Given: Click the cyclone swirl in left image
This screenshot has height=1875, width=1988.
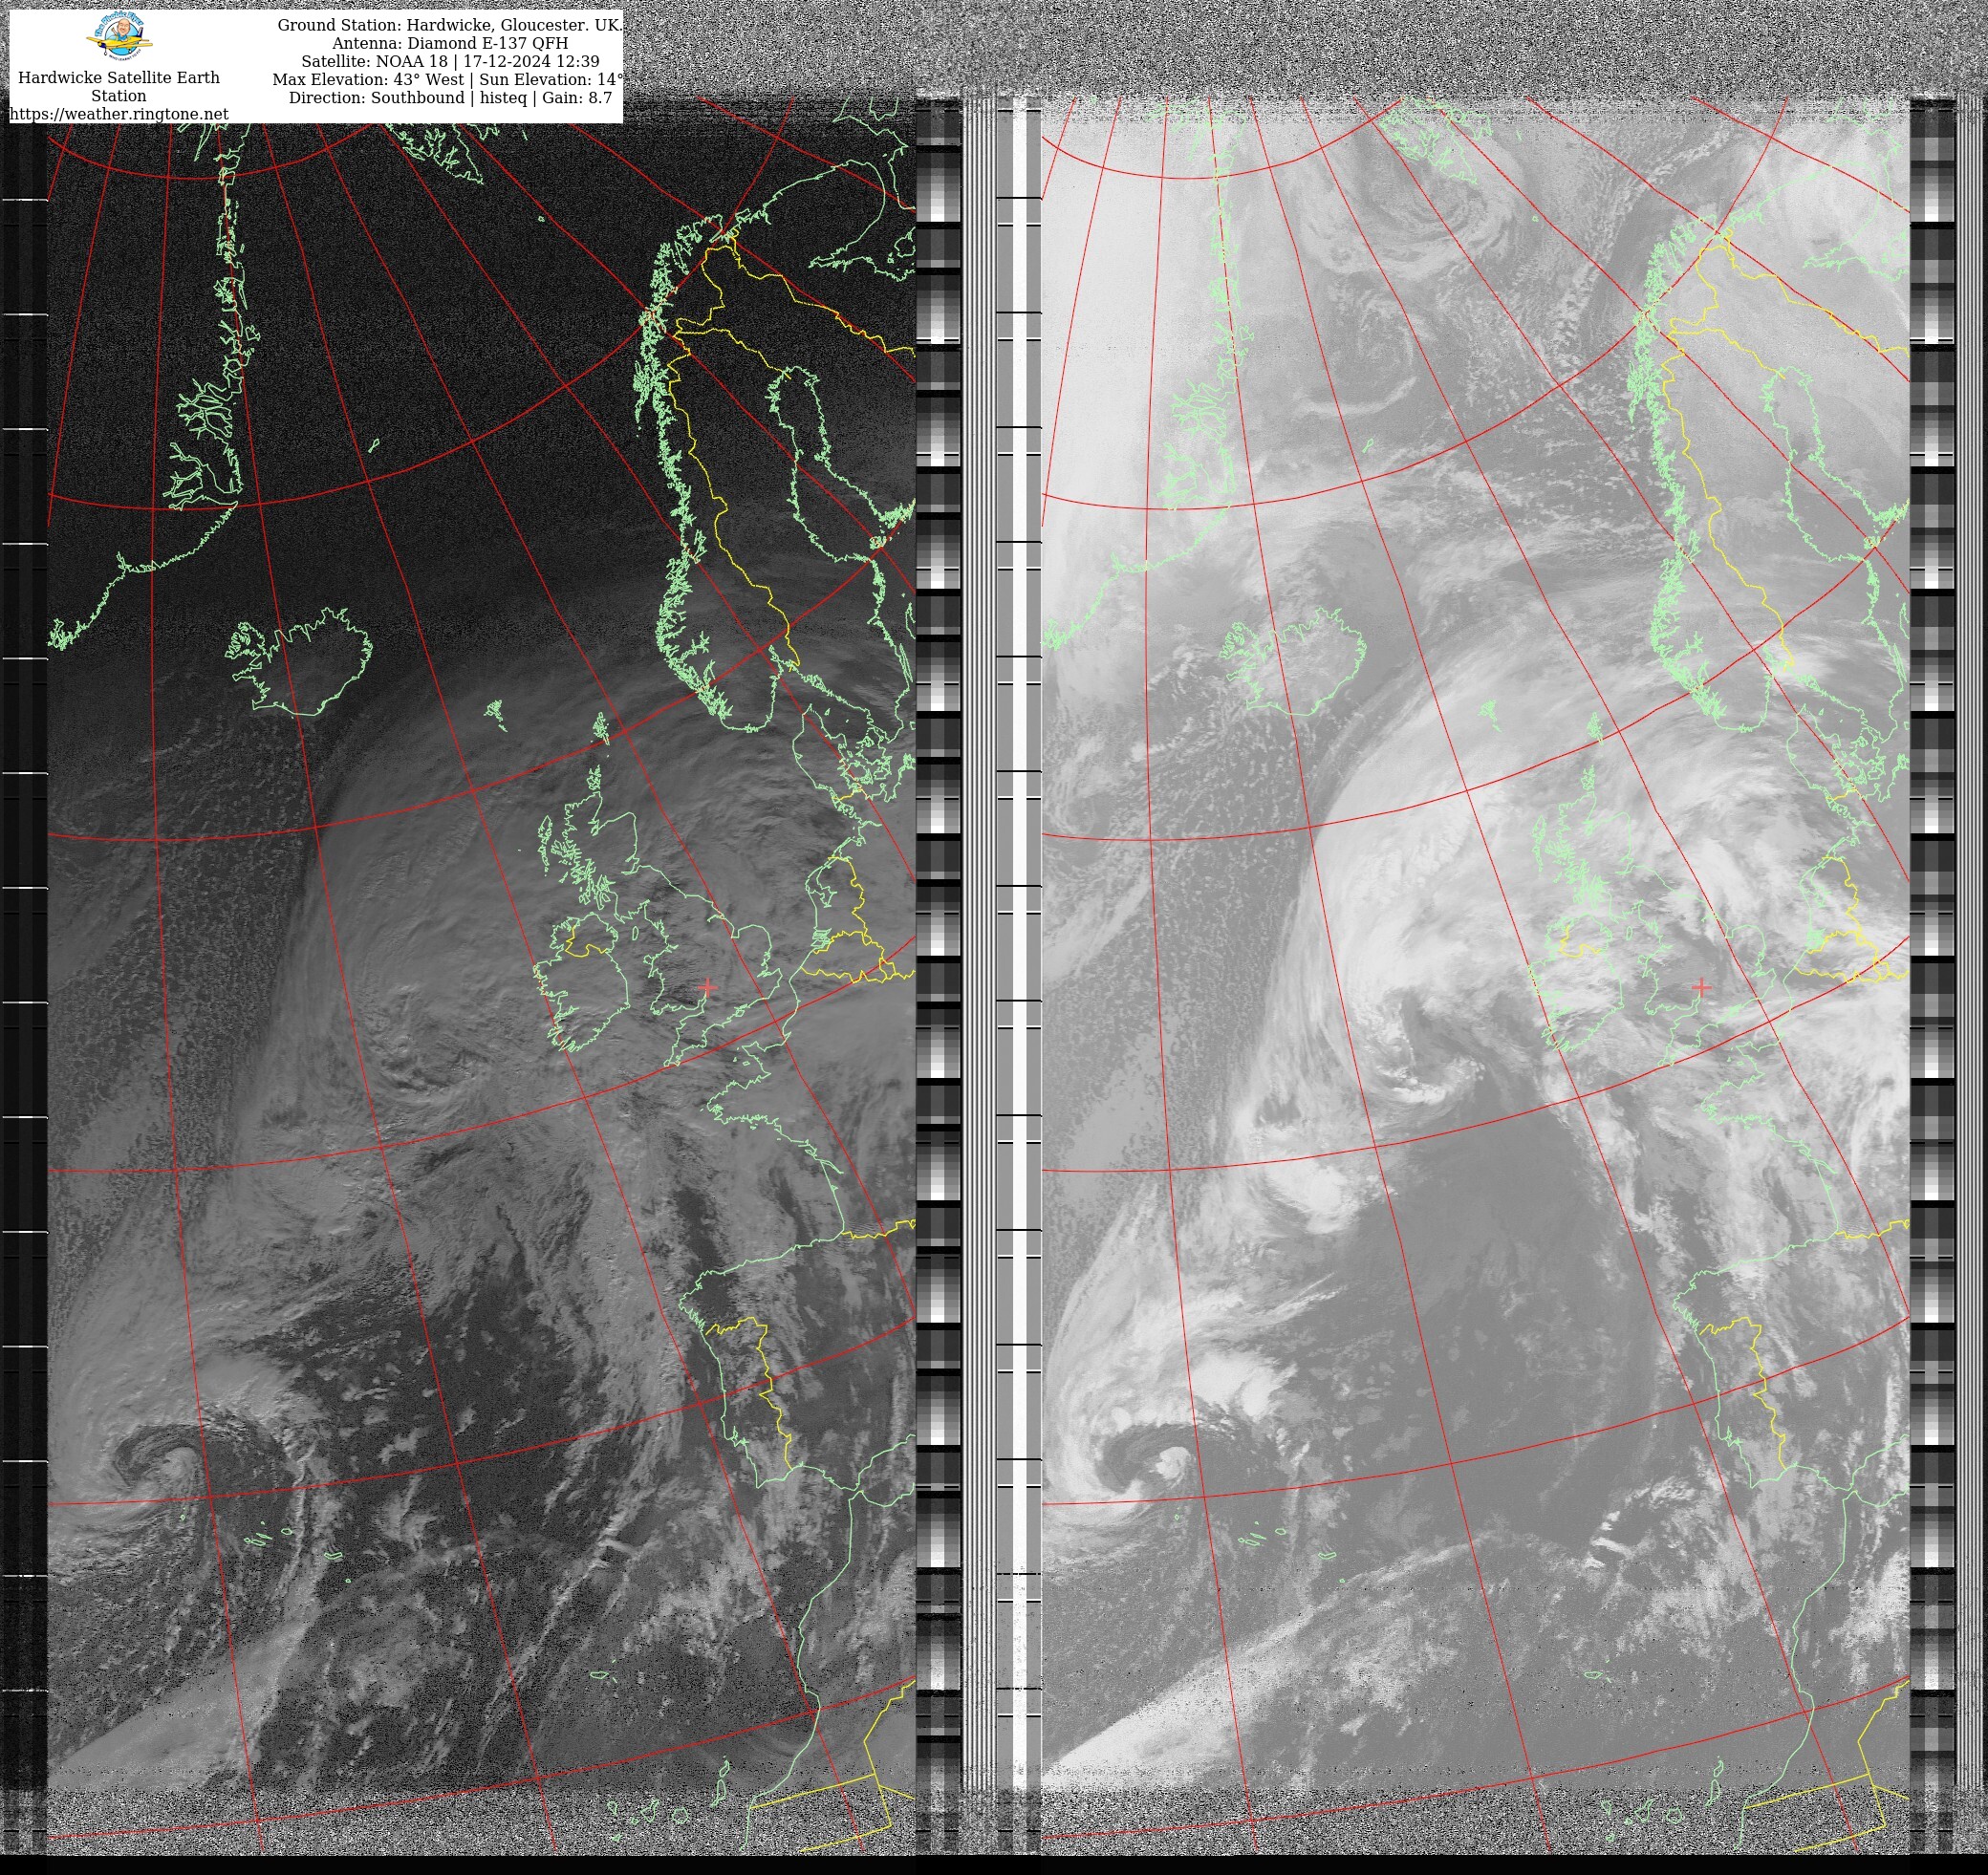Looking at the screenshot, I should (170, 1466).
